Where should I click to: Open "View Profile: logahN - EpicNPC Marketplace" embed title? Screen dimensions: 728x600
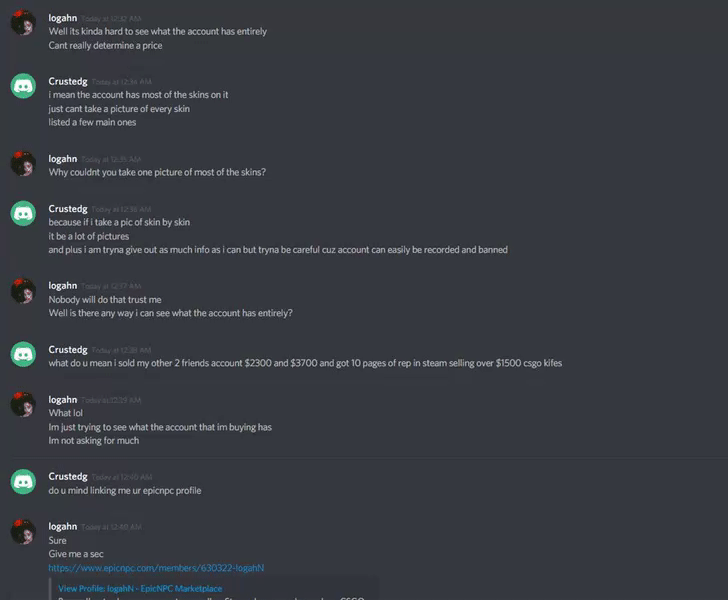[x=140, y=588]
